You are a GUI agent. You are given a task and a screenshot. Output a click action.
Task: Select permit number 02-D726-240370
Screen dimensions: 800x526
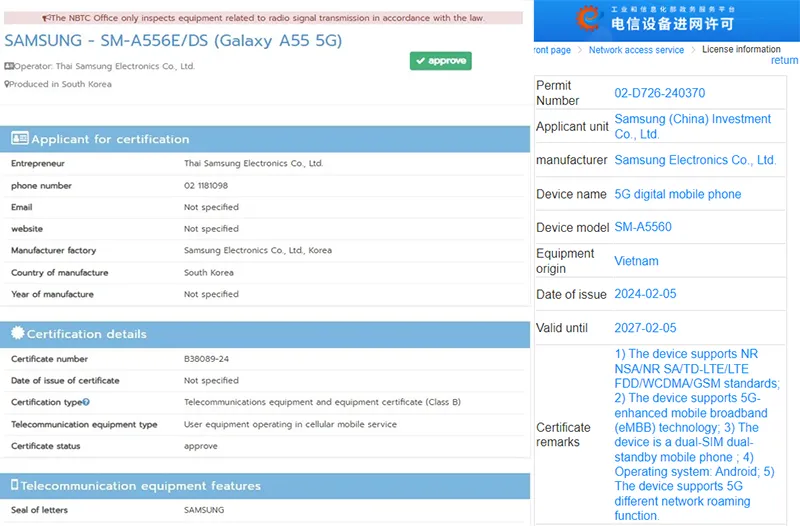click(x=659, y=93)
